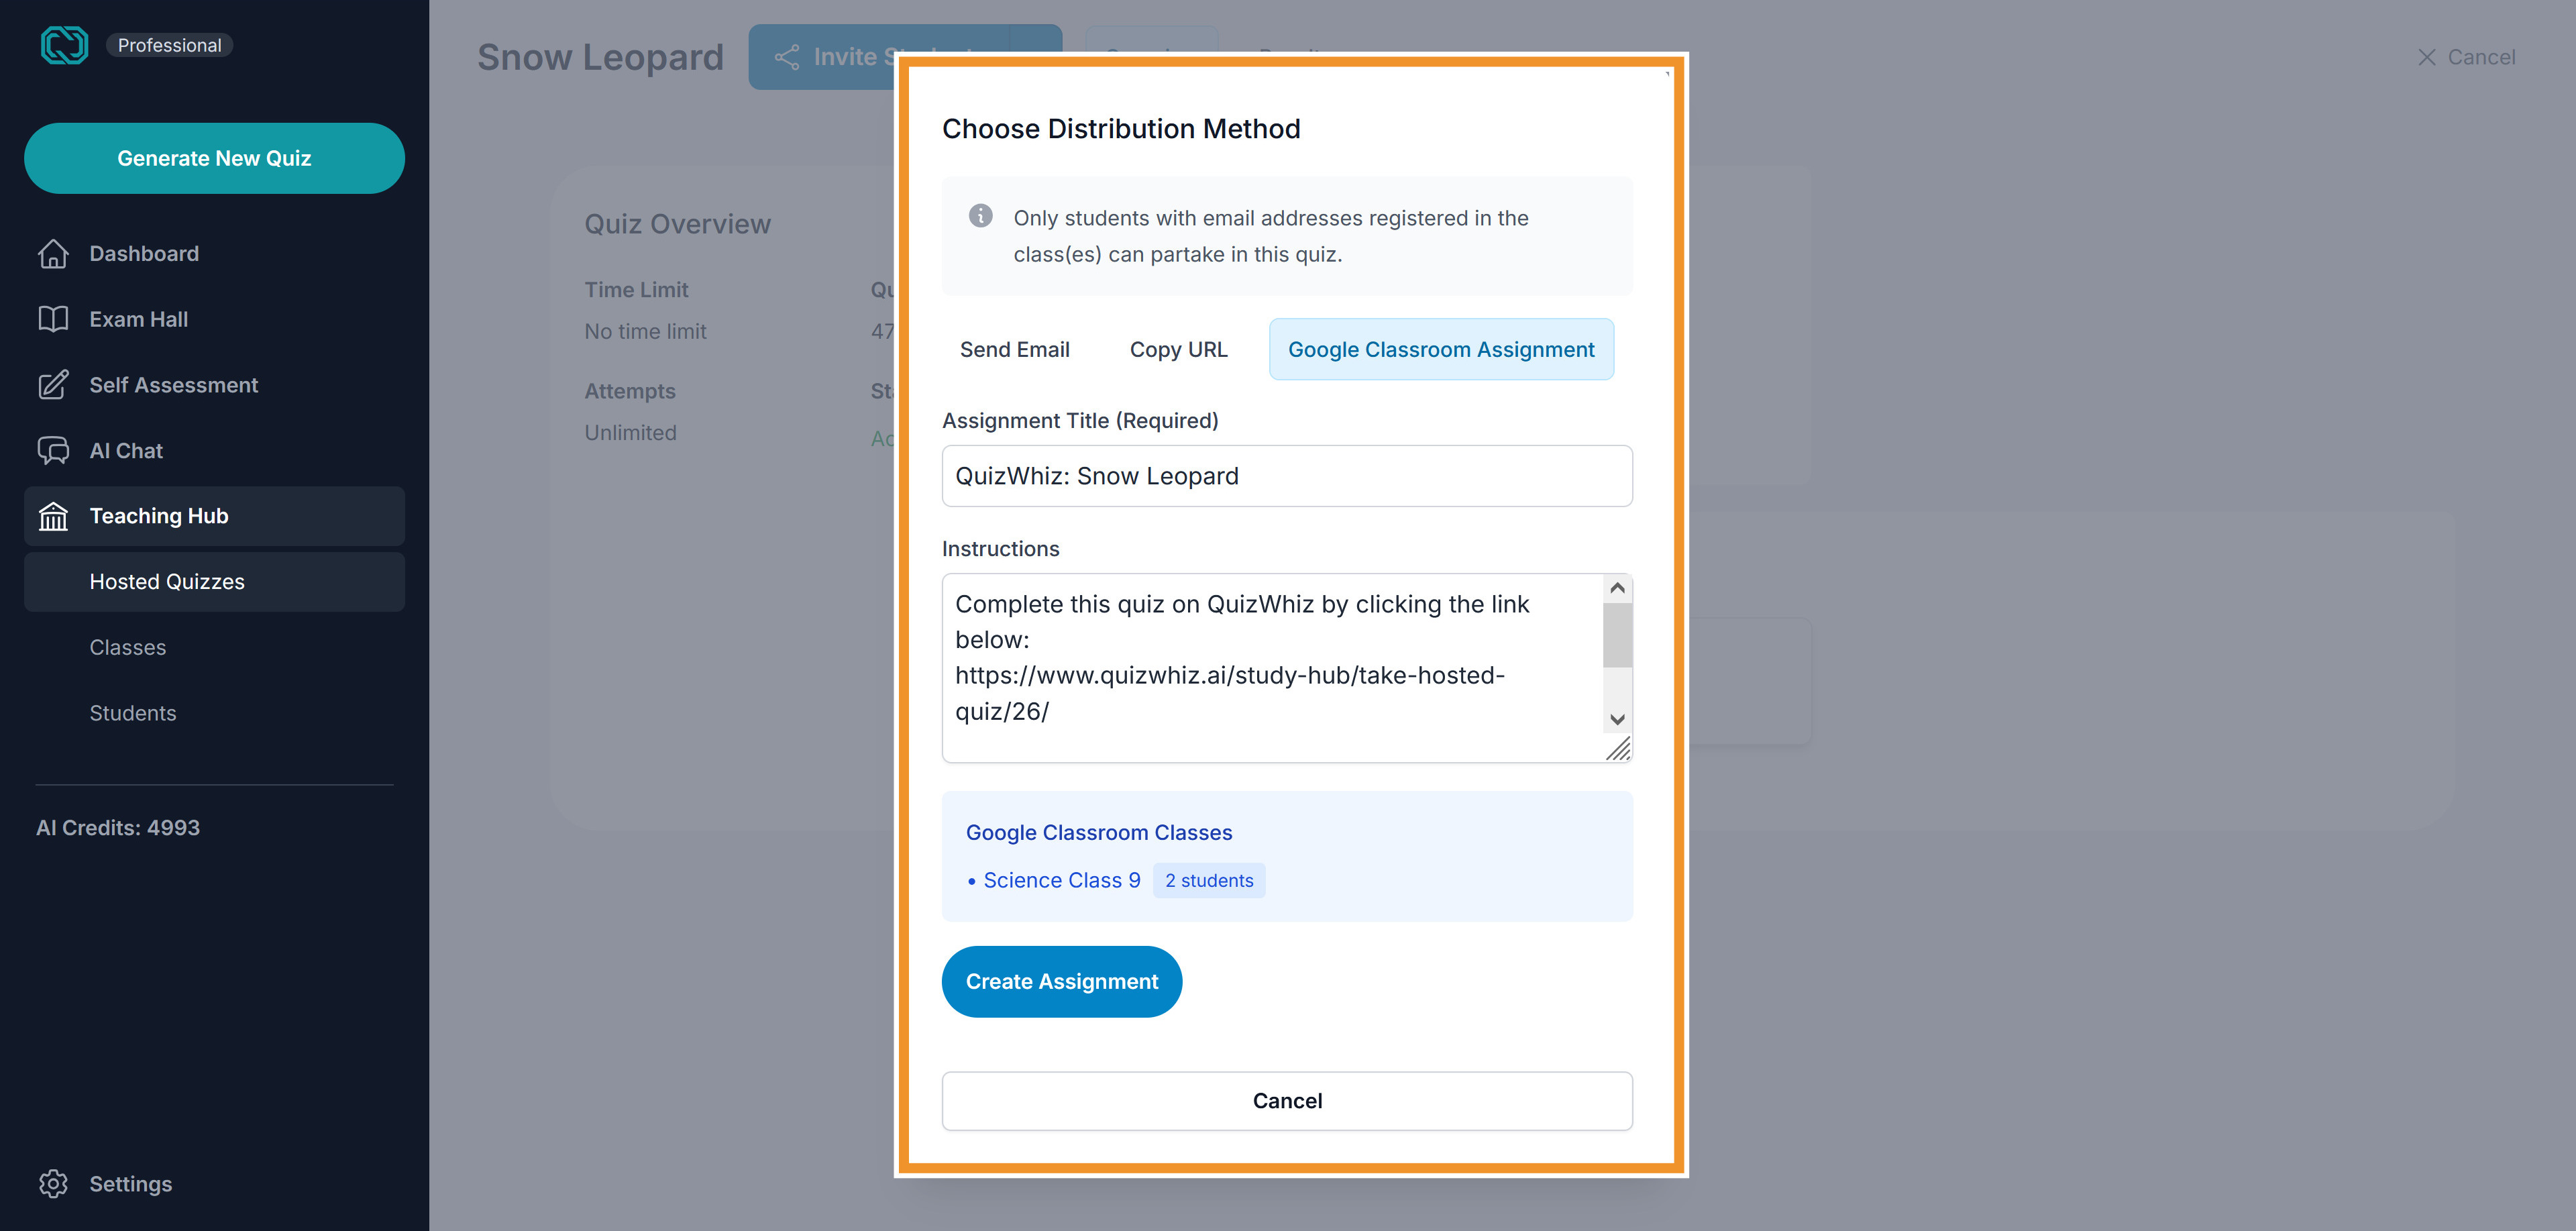This screenshot has height=1231, width=2576.
Task: Click the QuizWhiz logo icon
Action: [x=64, y=45]
